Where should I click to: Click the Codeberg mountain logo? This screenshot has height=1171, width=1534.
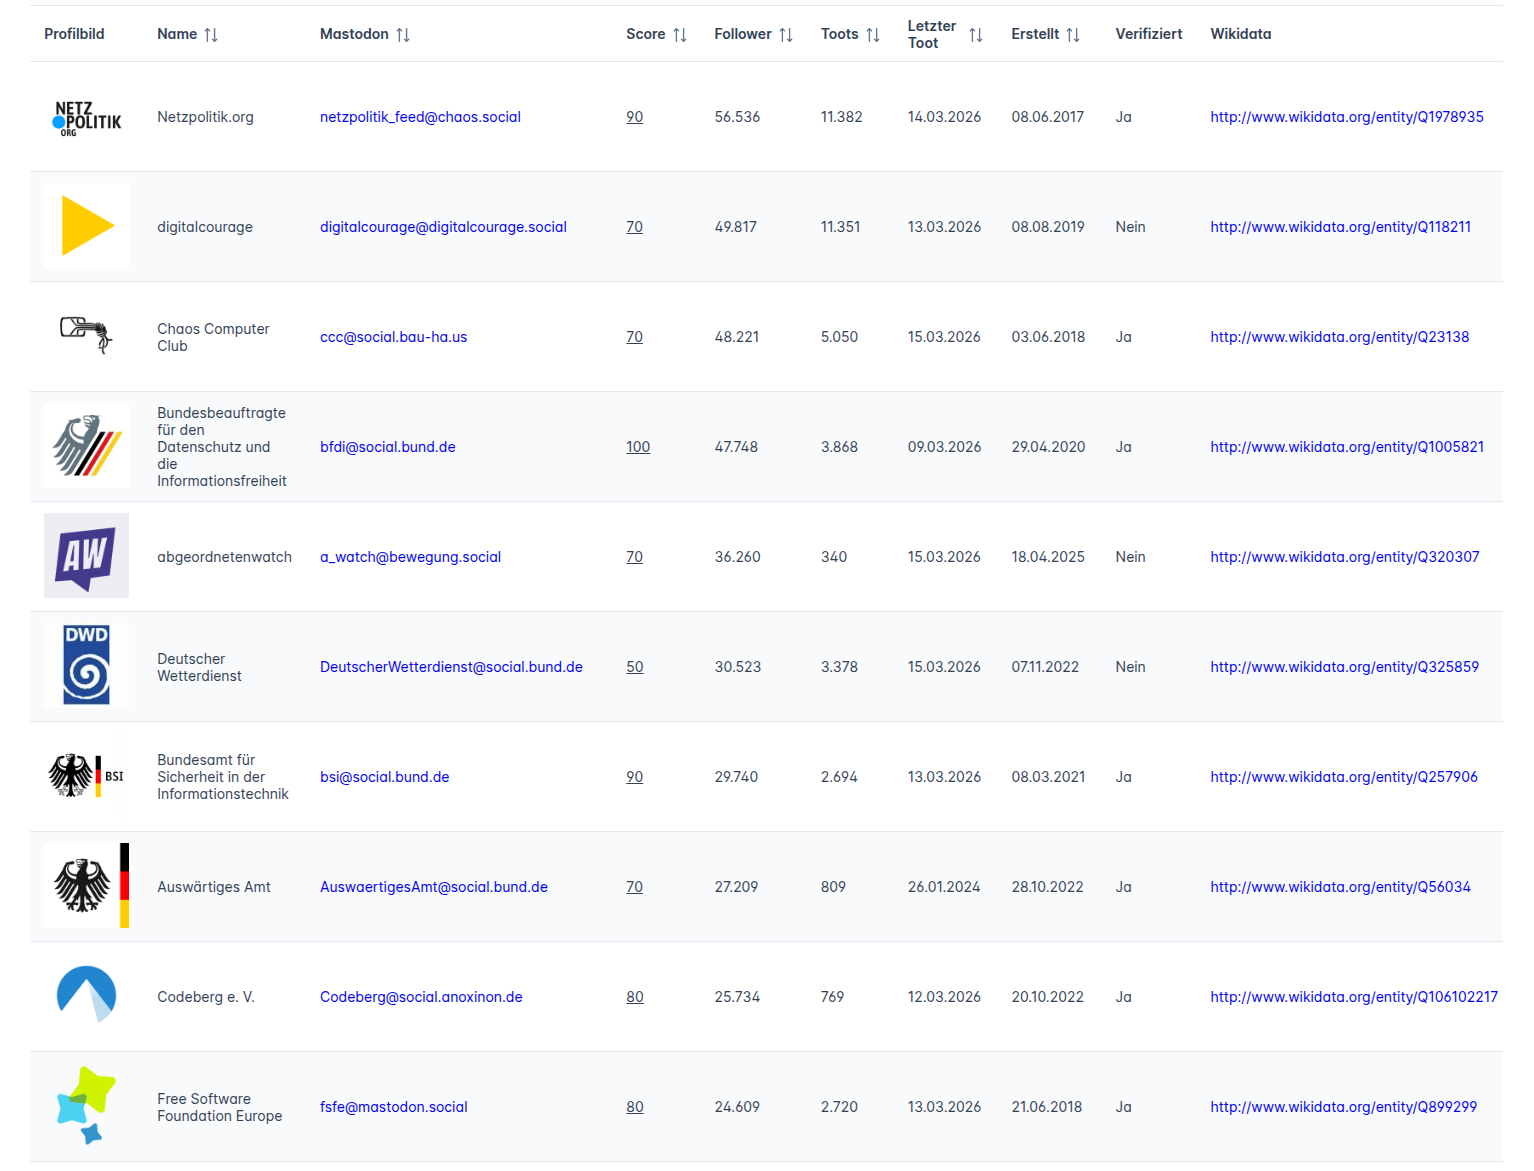tap(86, 995)
